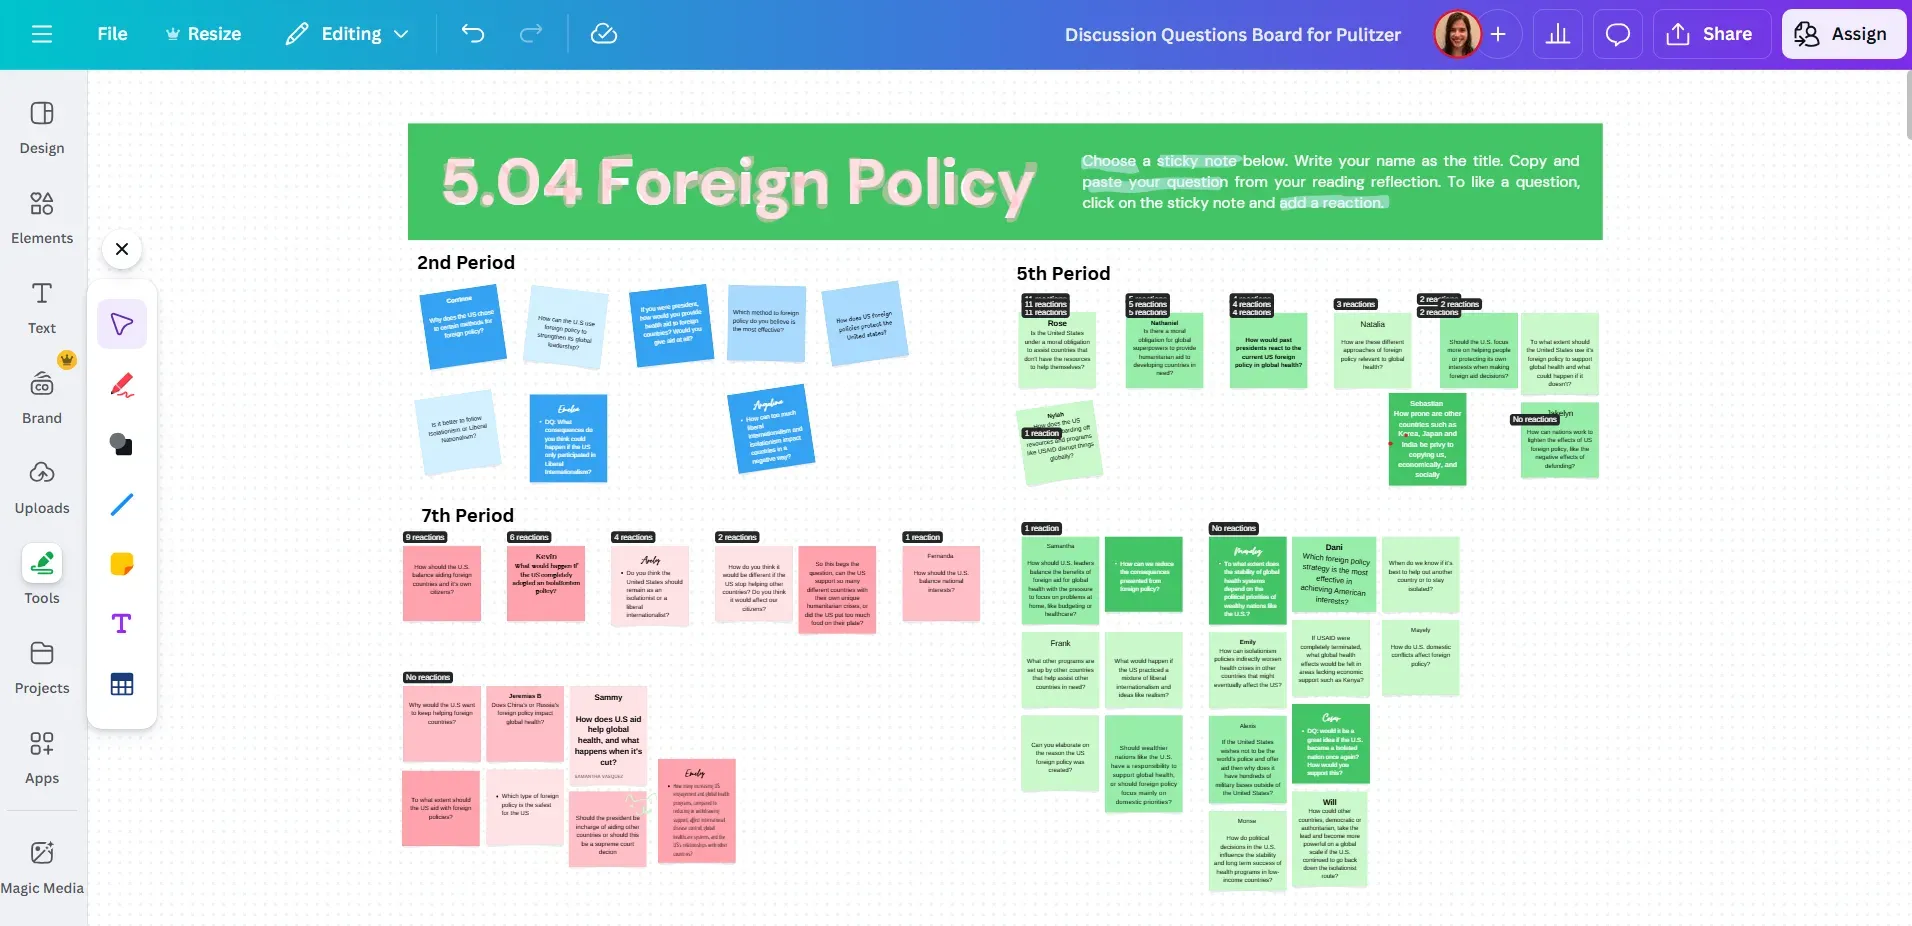Open the 9 reactions badge
The width and height of the screenshot is (1912, 926).
pos(426,537)
